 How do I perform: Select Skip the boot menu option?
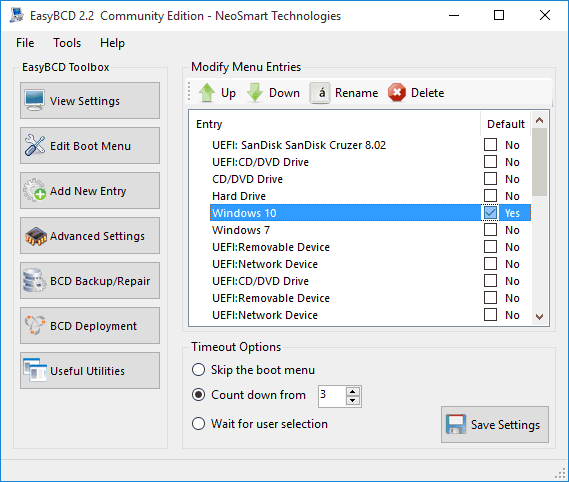pos(198,370)
